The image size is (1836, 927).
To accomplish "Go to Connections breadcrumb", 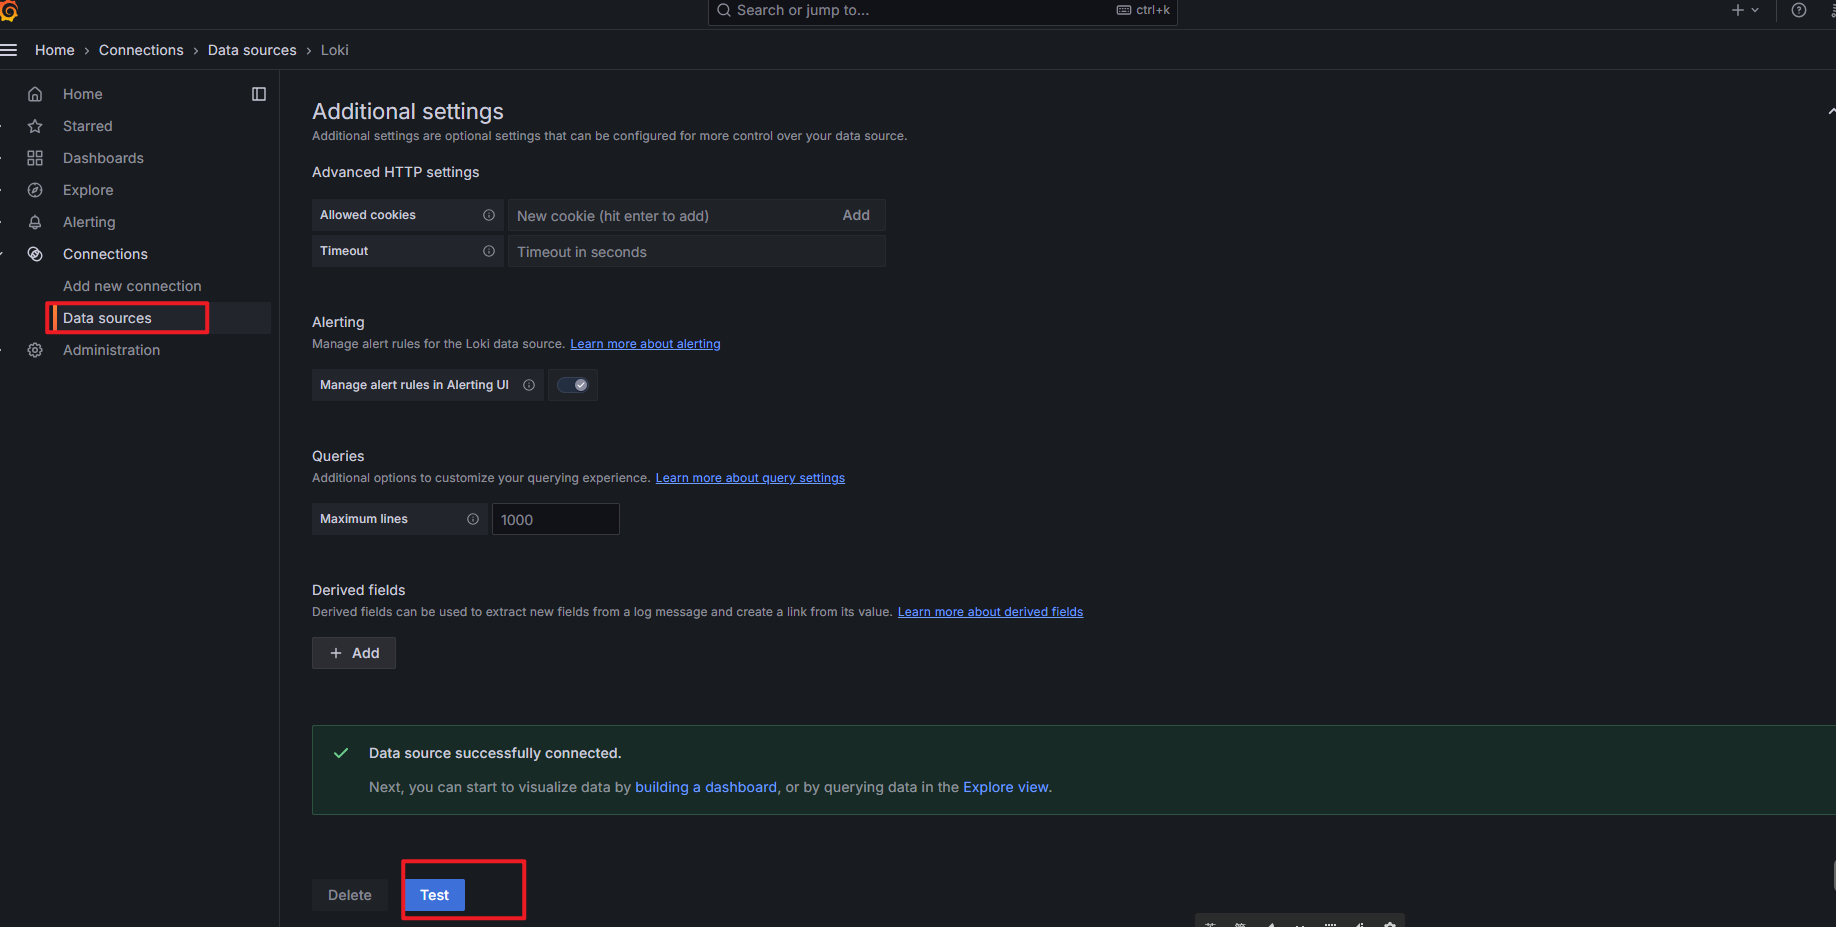I will 141,50.
